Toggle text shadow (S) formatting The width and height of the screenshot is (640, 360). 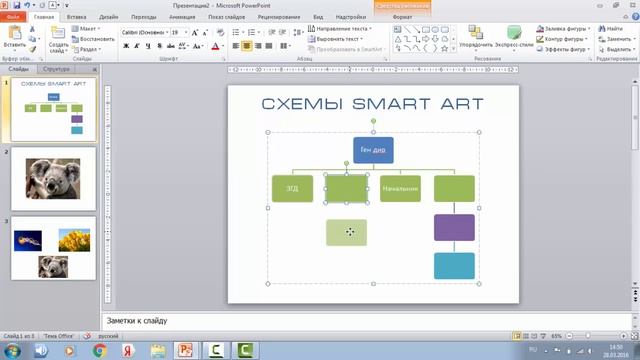pos(159,46)
